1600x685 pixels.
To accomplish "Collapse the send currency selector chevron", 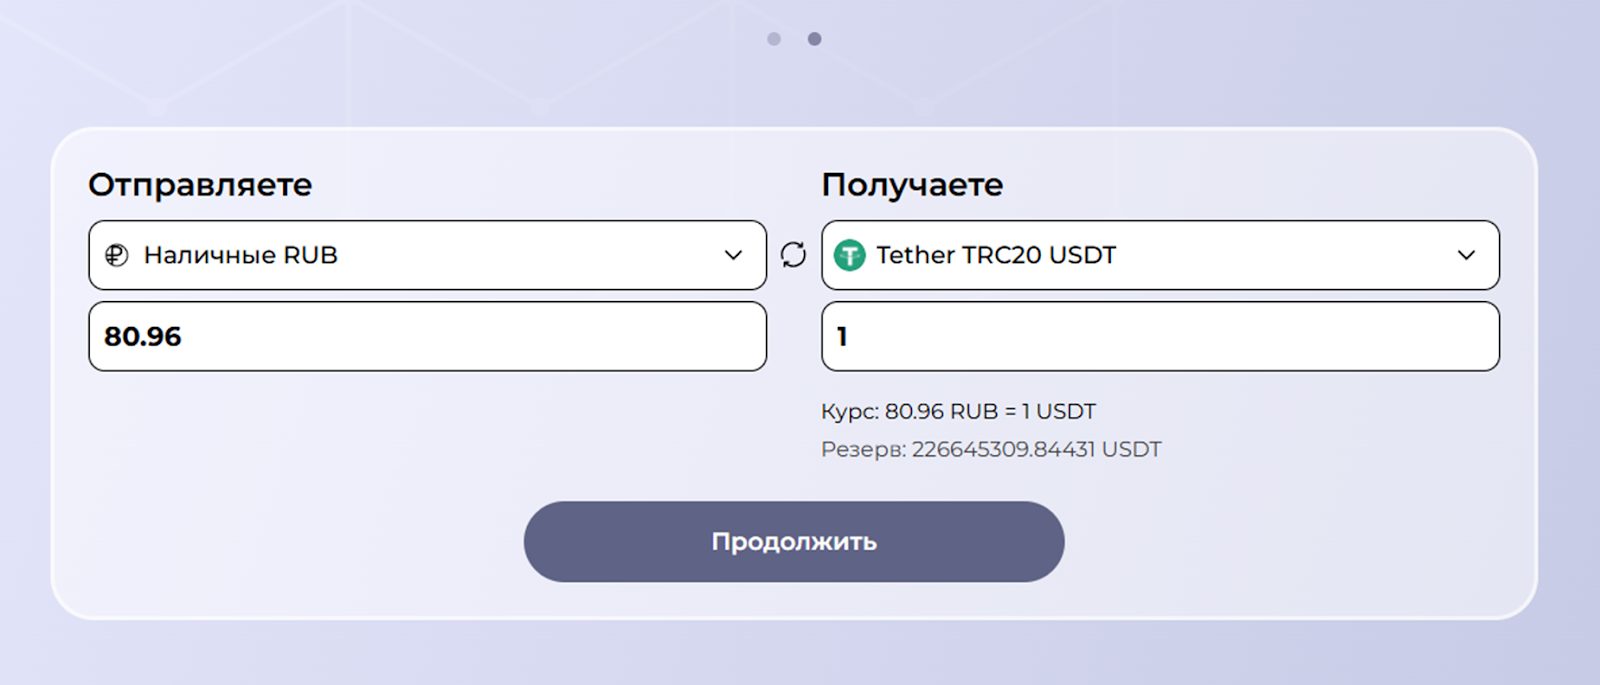I will point(733,255).
